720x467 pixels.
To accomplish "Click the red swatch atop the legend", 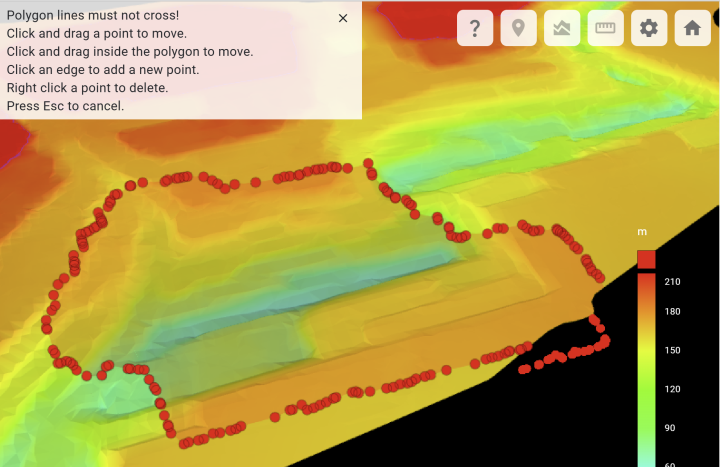I will [646, 259].
